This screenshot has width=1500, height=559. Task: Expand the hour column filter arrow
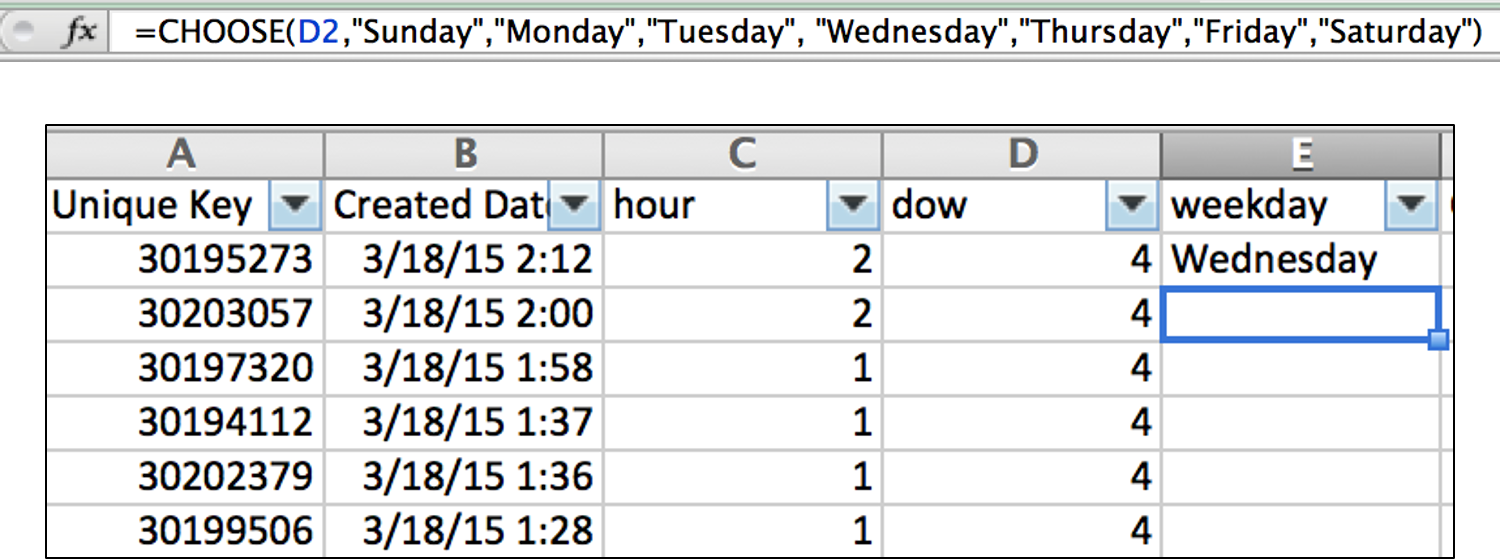coord(853,206)
